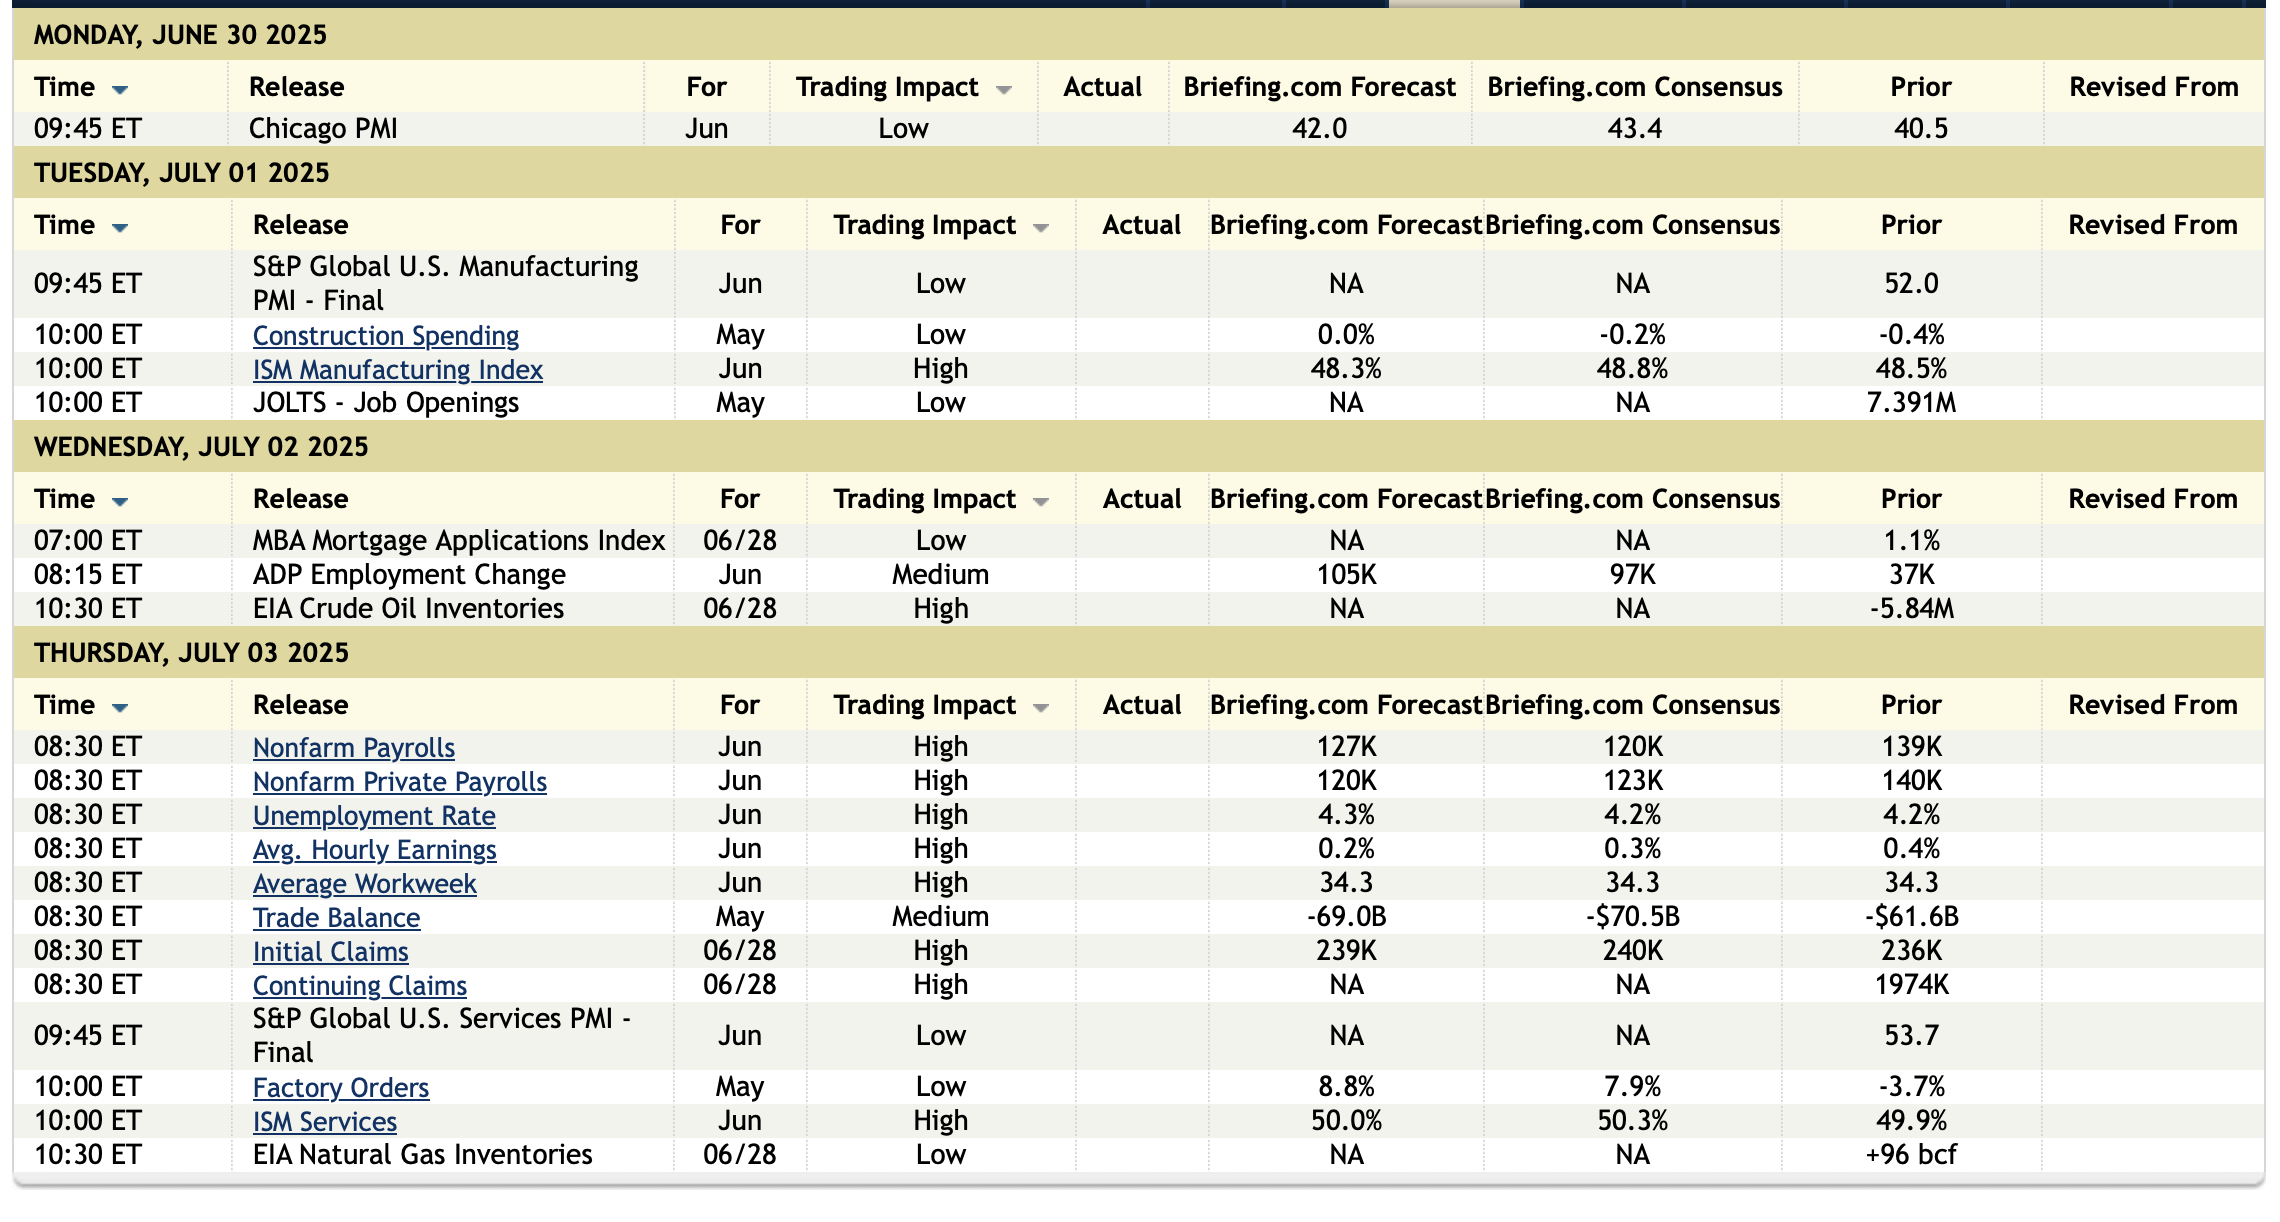
Task: Click the ISM Services link
Action: [x=324, y=1122]
